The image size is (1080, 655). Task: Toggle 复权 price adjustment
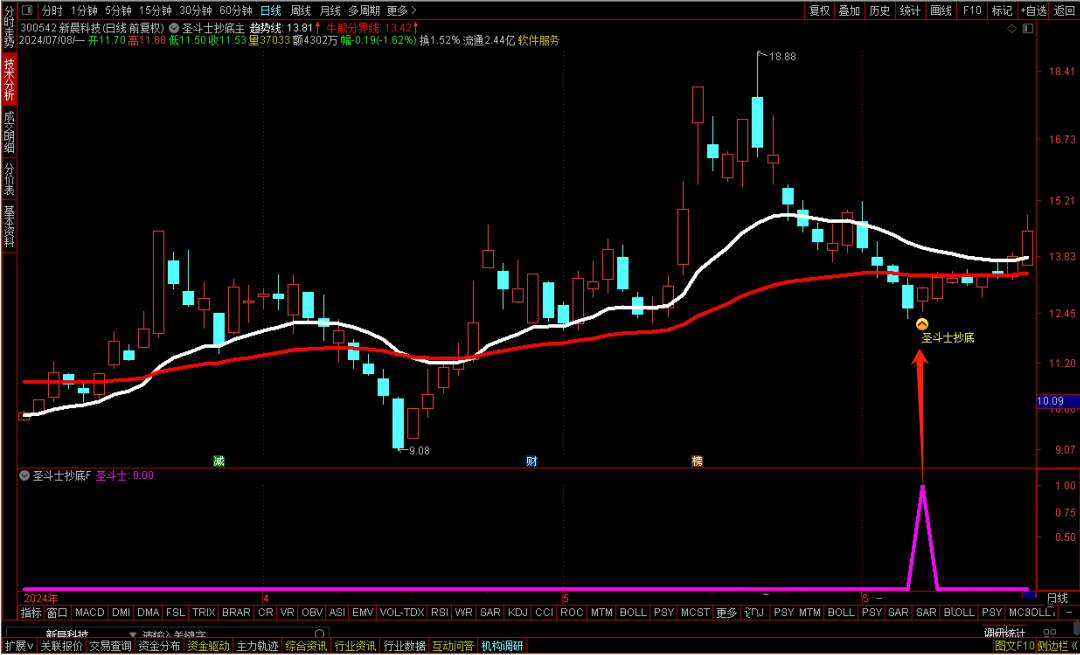coord(819,10)
